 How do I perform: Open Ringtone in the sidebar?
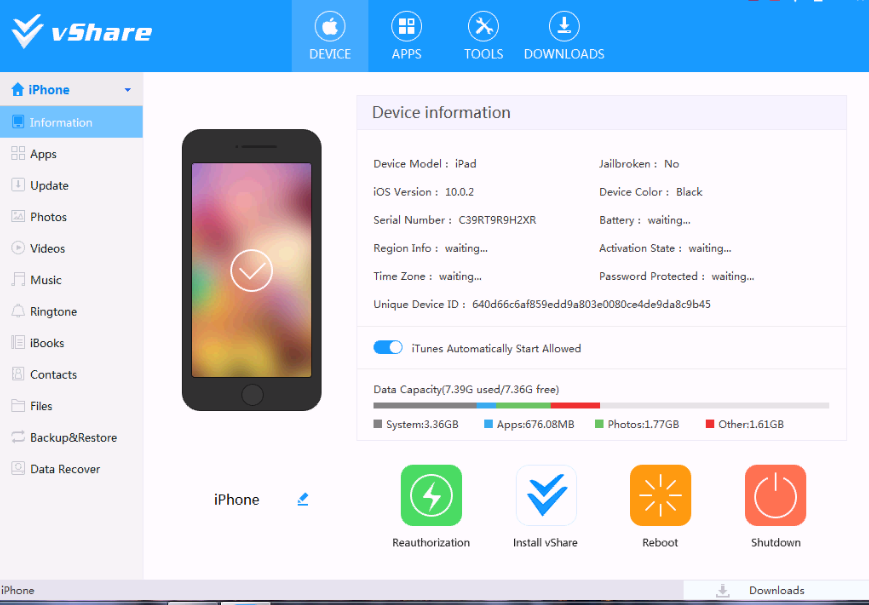point(71,311)
